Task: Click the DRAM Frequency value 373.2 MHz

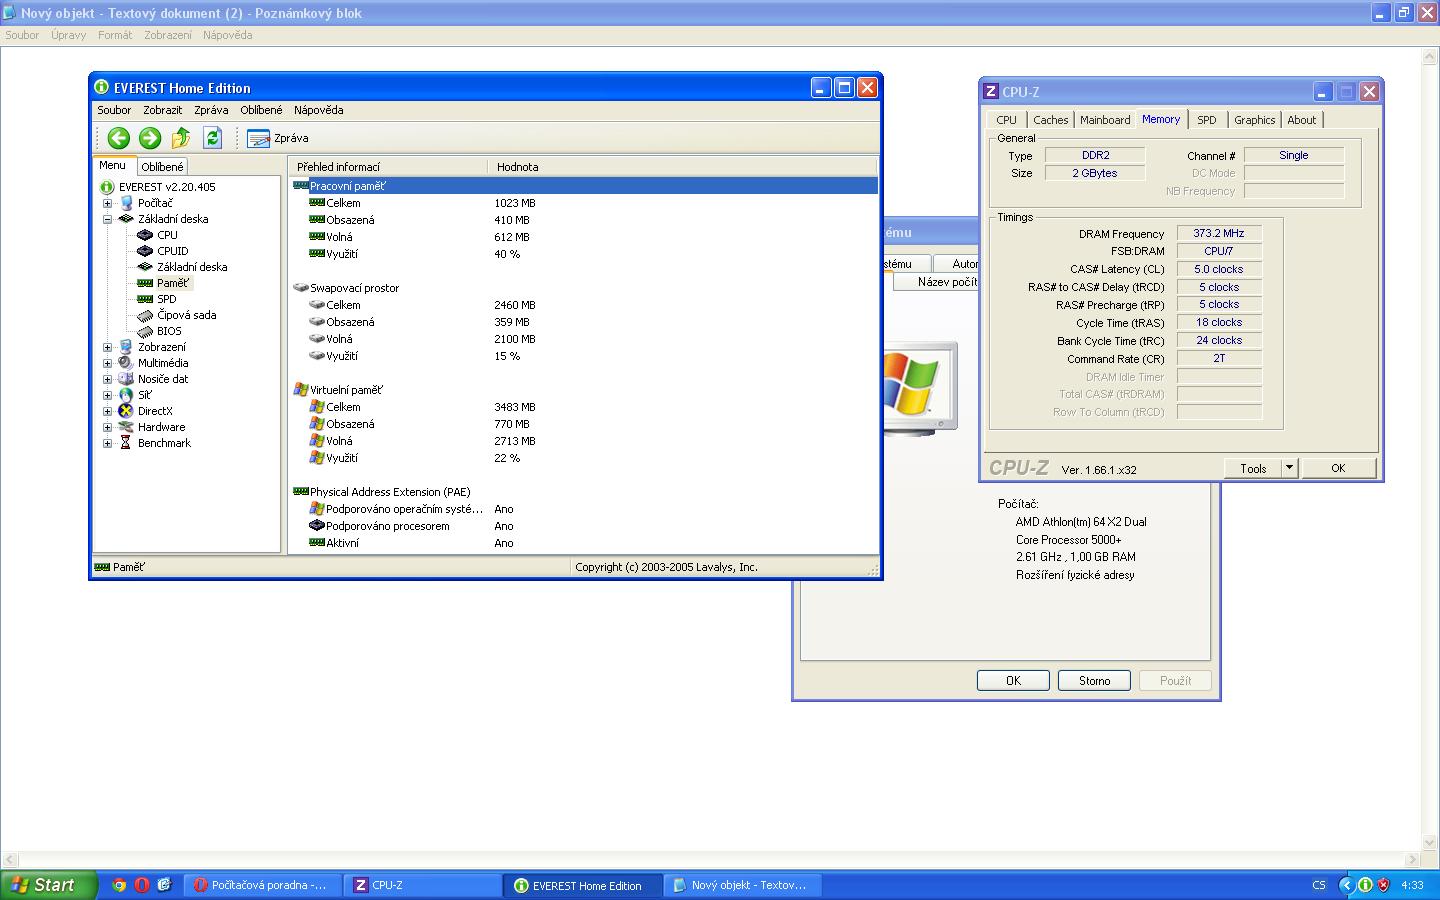Action: click(x=1218, y=233)
